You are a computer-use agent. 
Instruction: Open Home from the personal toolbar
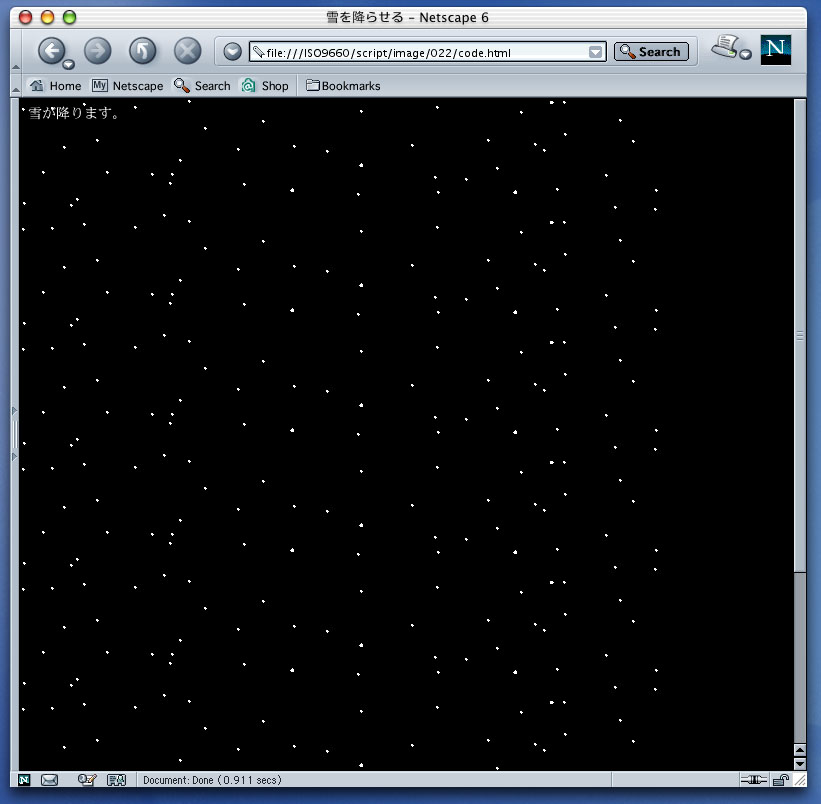pyautogui.click(x=55, y=86)
